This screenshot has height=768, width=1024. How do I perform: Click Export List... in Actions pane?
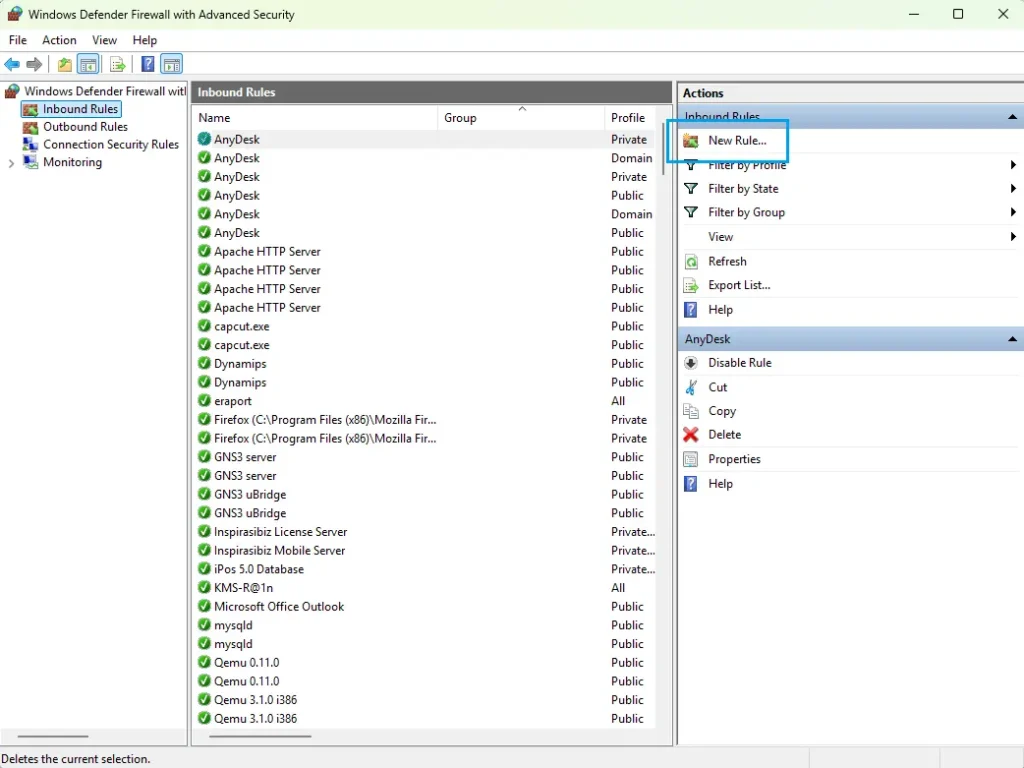pos(739,285)
